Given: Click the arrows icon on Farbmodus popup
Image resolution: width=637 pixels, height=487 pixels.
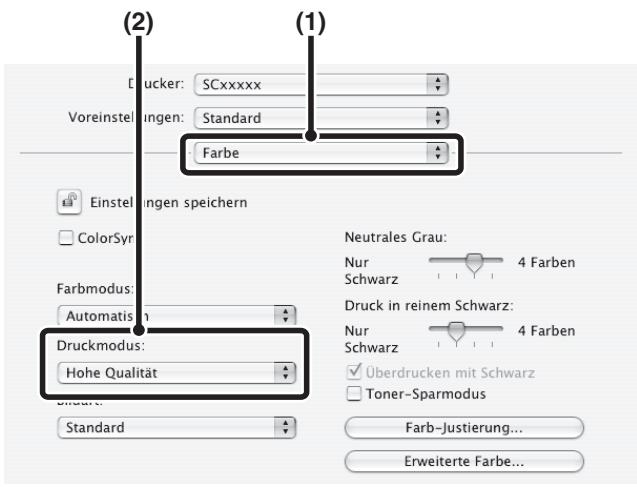Looking at the screenshot, I should [x=285, y=316].
